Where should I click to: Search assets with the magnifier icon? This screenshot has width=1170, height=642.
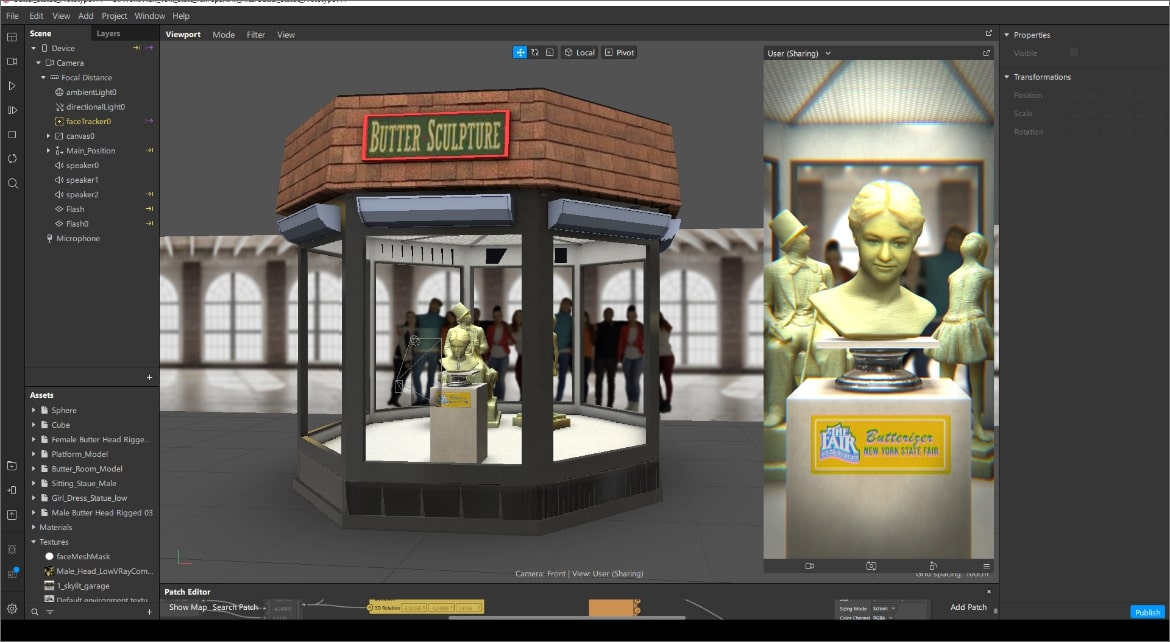[34, 612]
